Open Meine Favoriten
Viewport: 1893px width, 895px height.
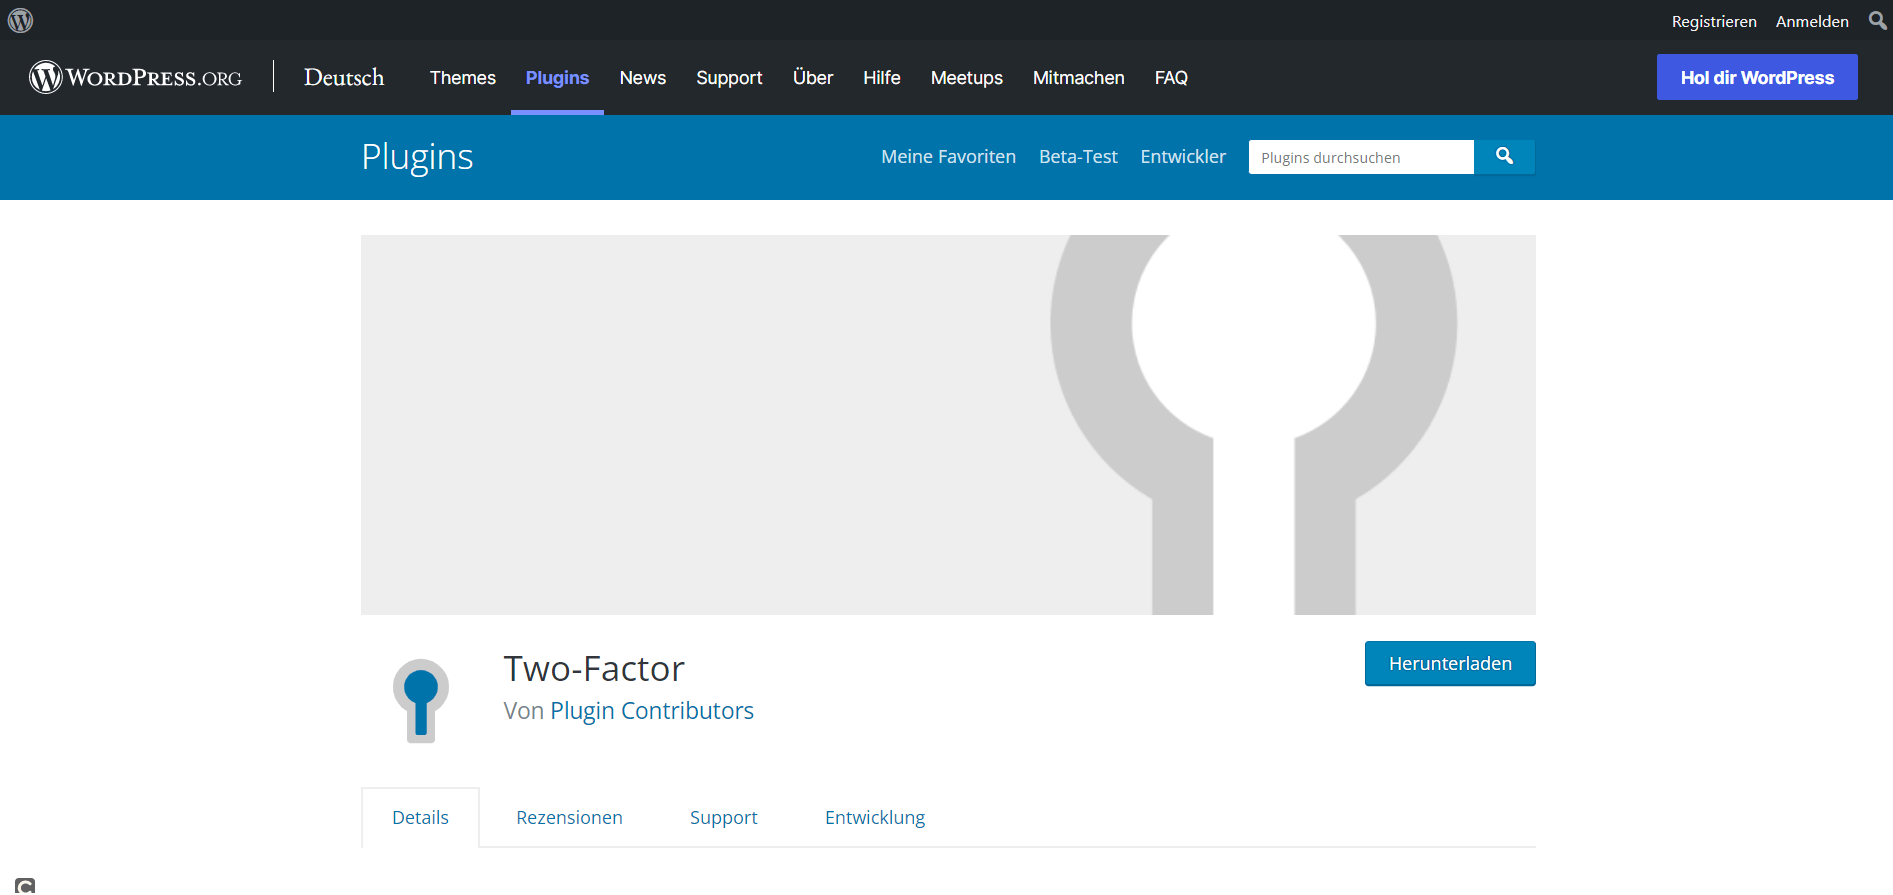tap(948, 157)
